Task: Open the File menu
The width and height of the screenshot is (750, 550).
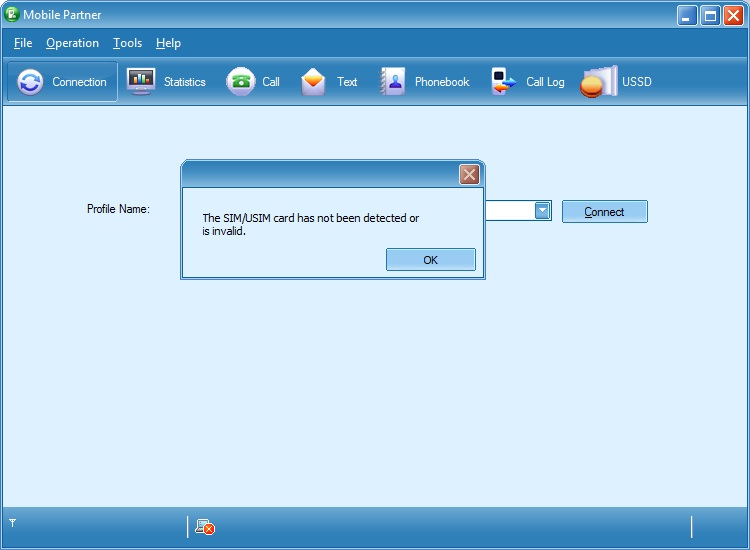Action: click(23, 43)
